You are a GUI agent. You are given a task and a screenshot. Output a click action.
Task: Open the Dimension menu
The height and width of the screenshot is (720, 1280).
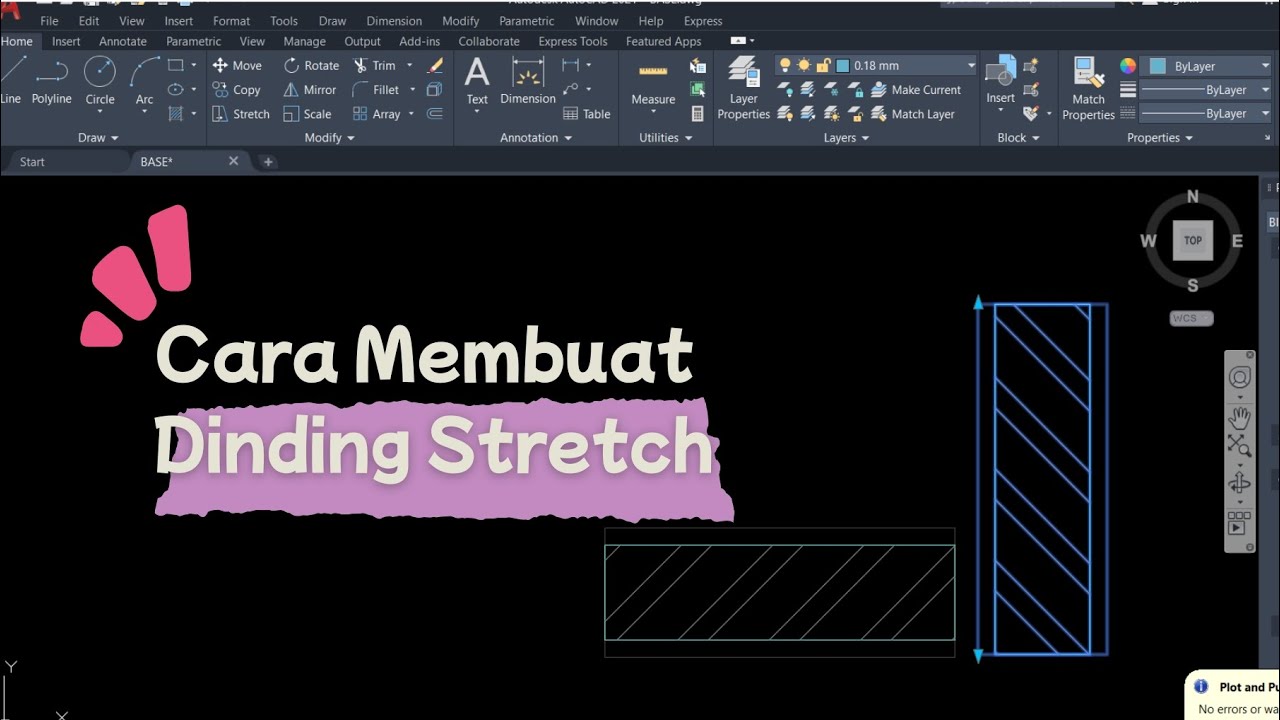pos(394,21)
